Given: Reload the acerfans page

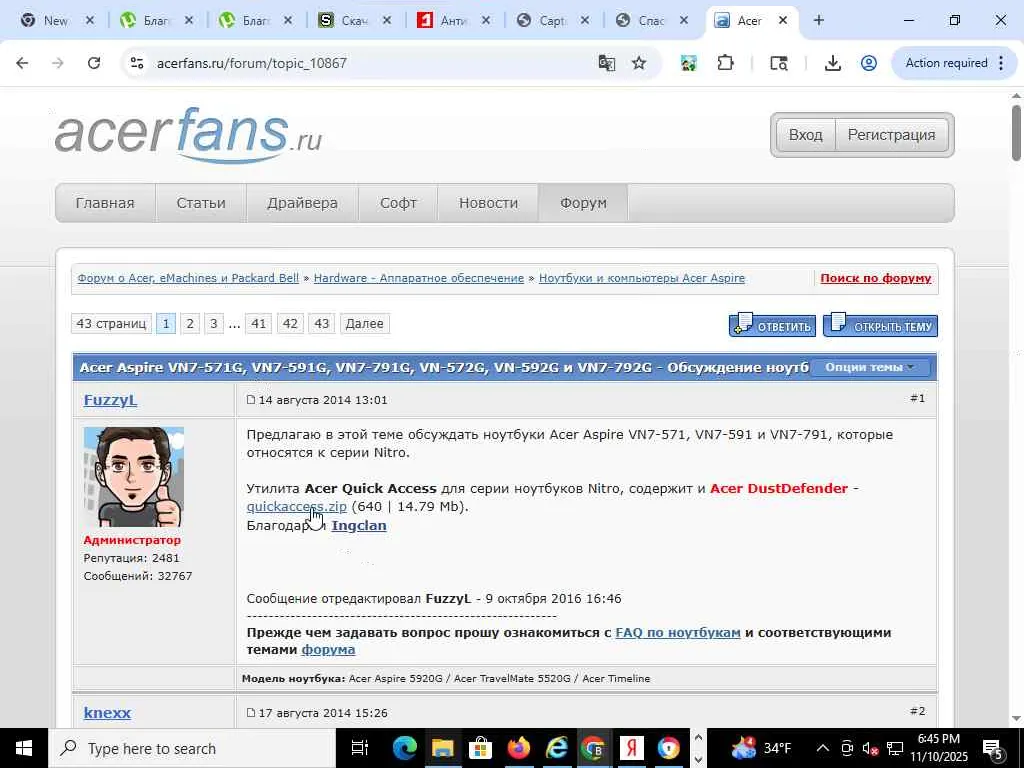Looking at the screenshot, I should click(94, 63).
